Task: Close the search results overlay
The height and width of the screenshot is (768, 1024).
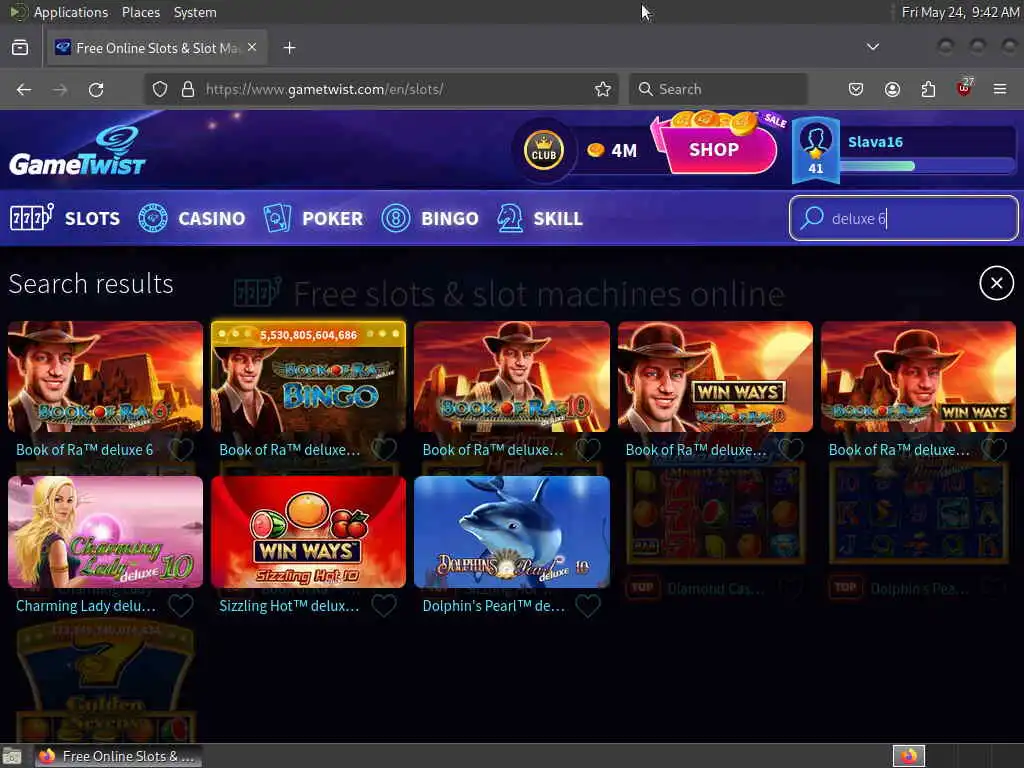Action: pyautogui.click(x=996, y=283)
